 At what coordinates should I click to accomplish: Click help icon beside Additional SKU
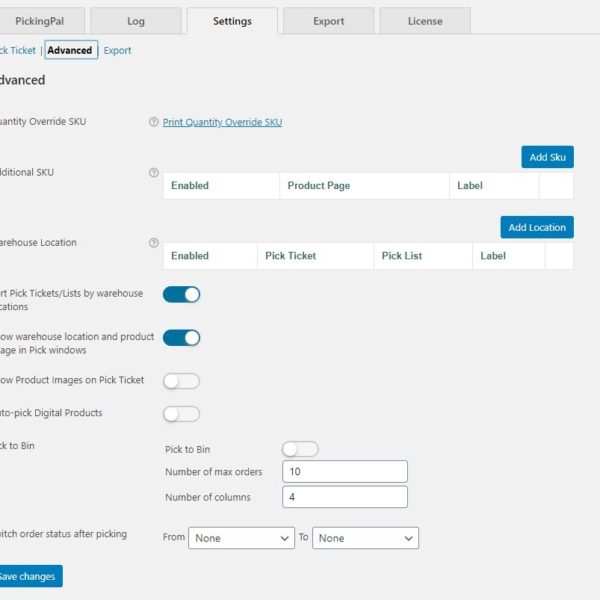[154, 173]
